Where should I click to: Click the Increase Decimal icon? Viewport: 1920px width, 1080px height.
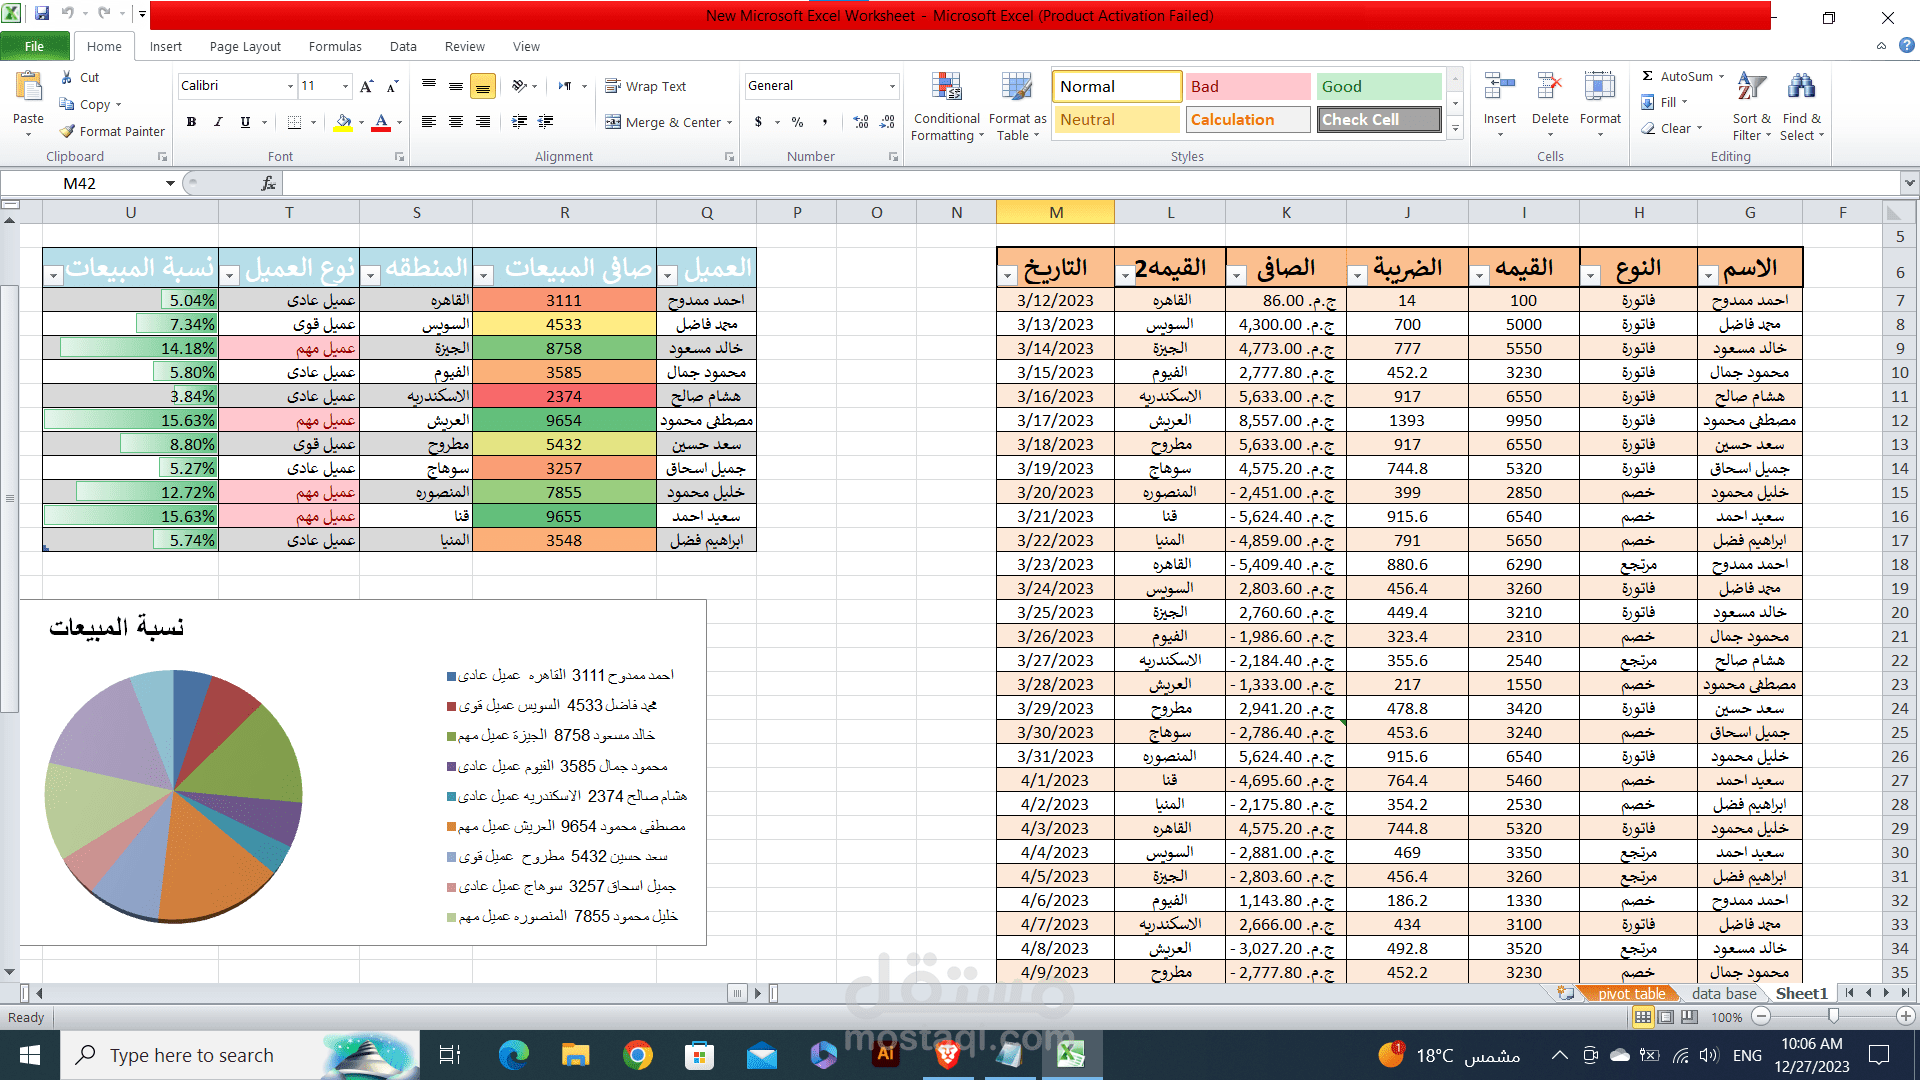click(861, 122)
